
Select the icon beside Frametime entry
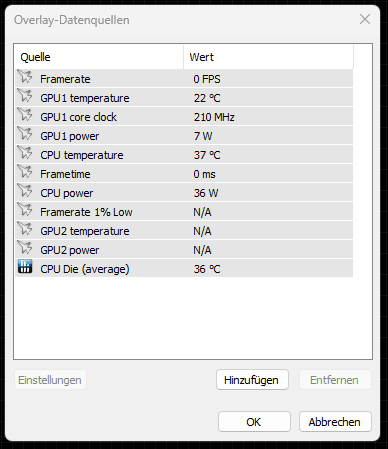tap(25, 172)
